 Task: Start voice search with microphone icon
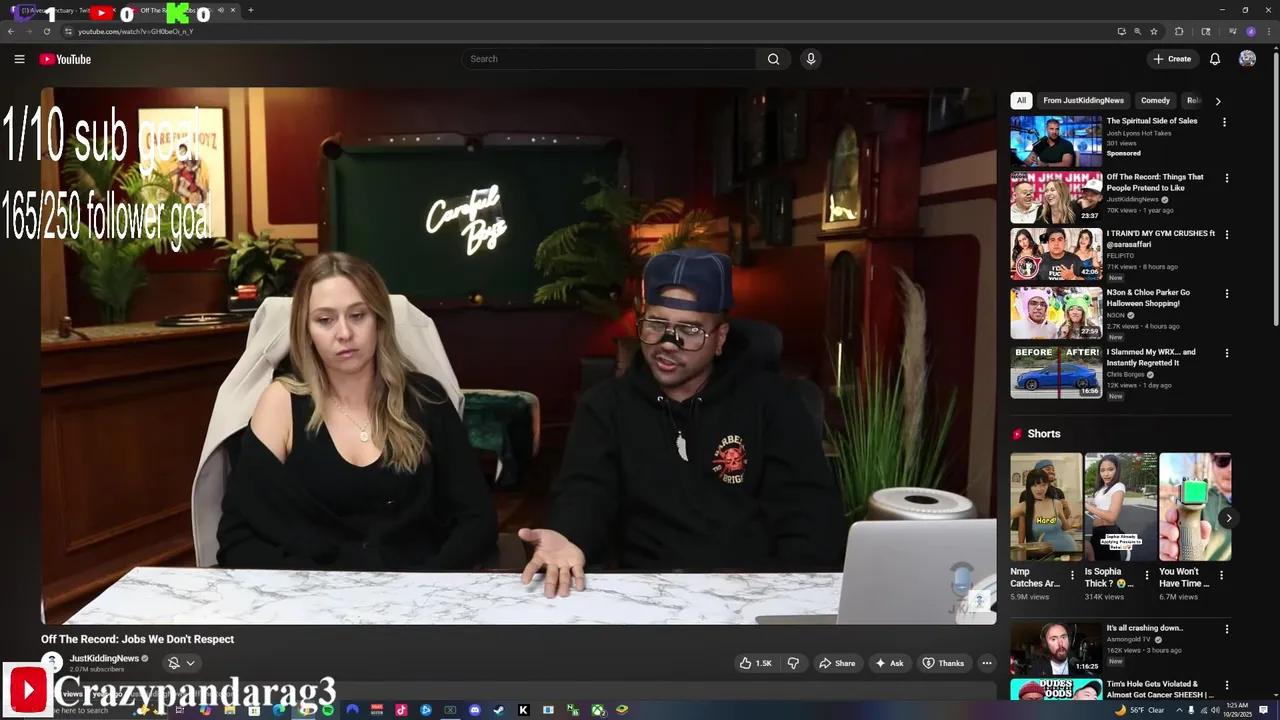pos(811,59)
